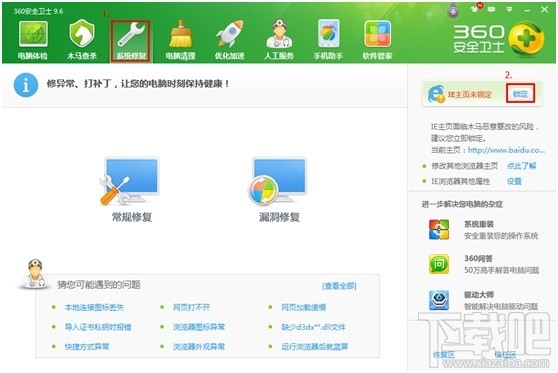Open 导入证书私钥时报错 issue link
Viewport: 558px width, 373px height.
(98, 327)
